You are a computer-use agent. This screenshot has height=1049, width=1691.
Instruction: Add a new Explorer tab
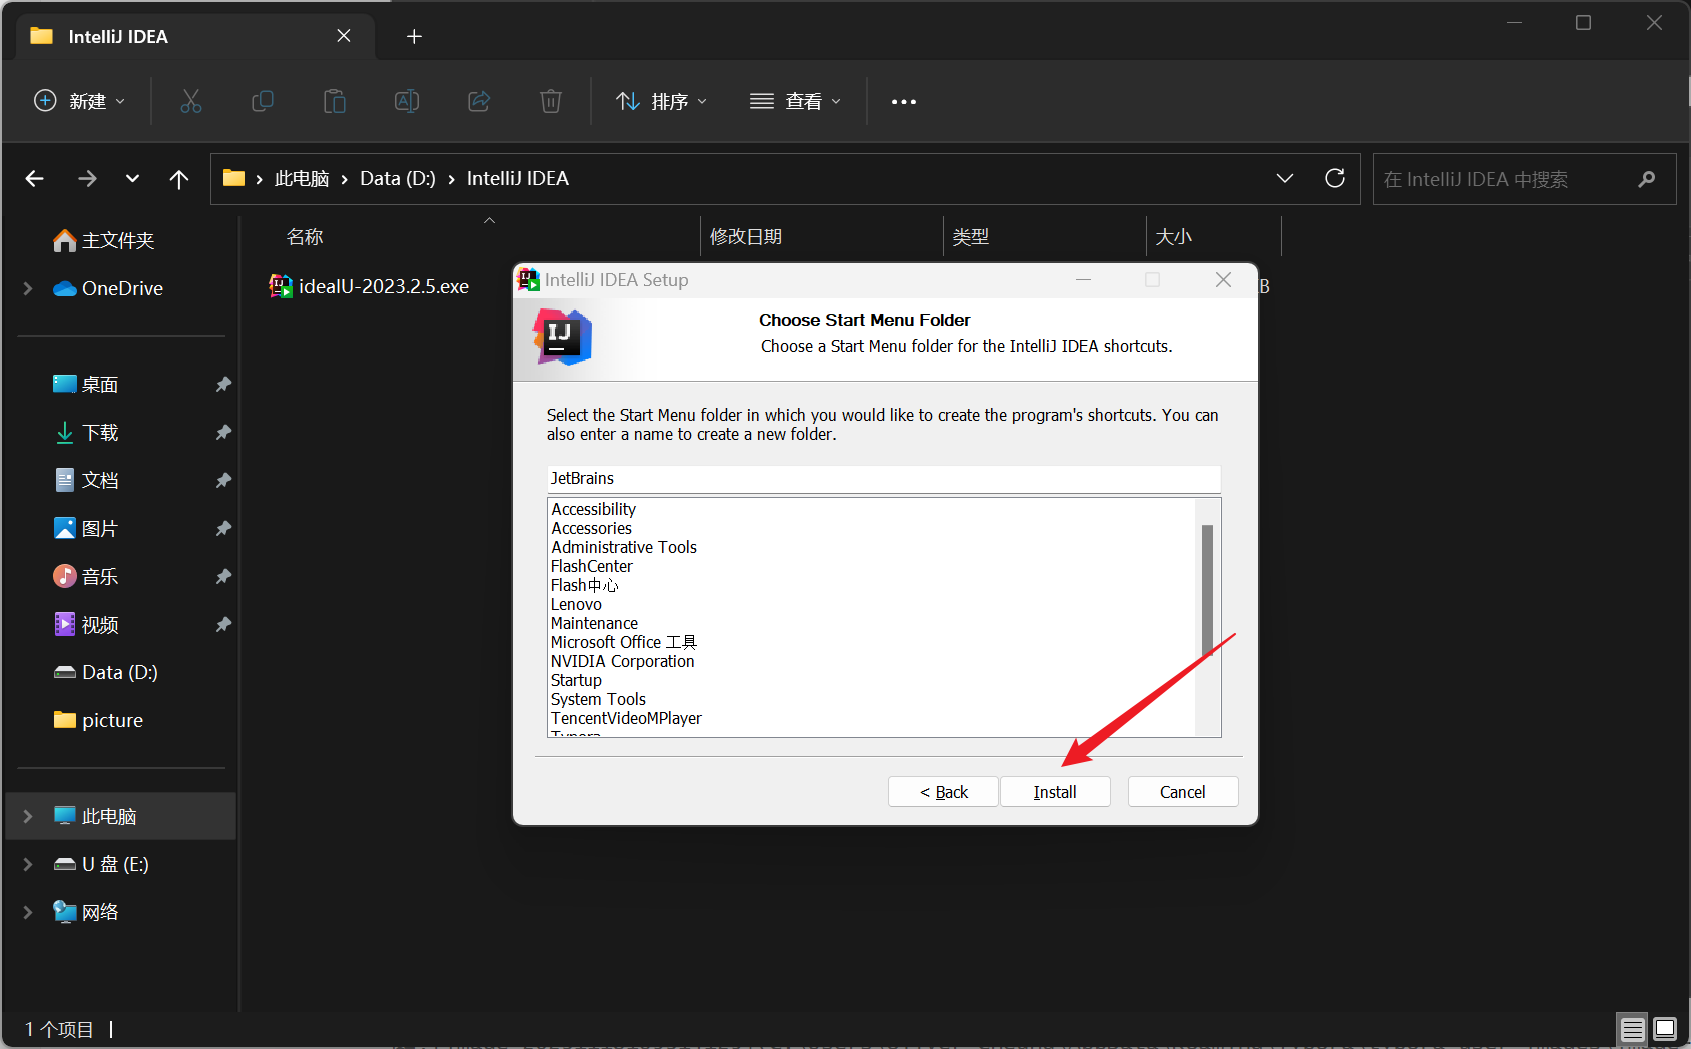[x=414, y=37]
